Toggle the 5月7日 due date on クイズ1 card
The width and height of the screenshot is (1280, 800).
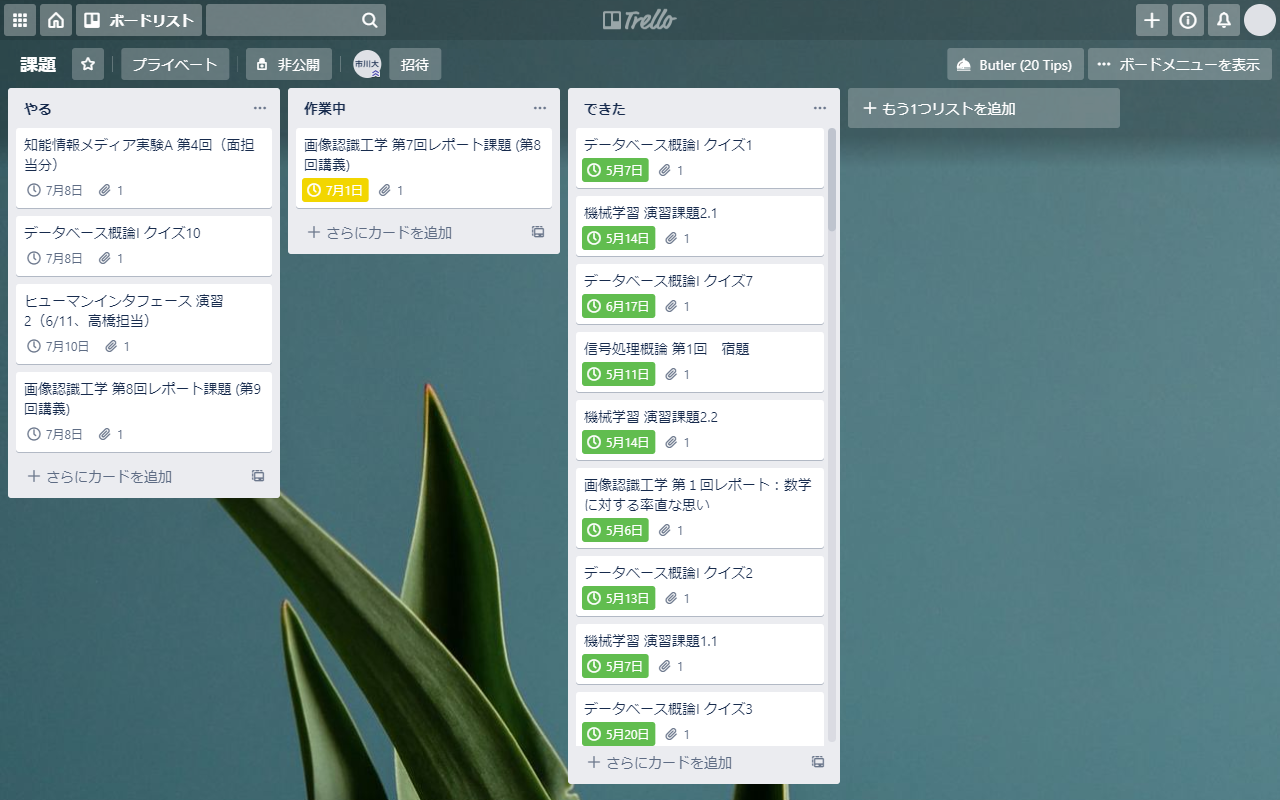tap(614, 170)
